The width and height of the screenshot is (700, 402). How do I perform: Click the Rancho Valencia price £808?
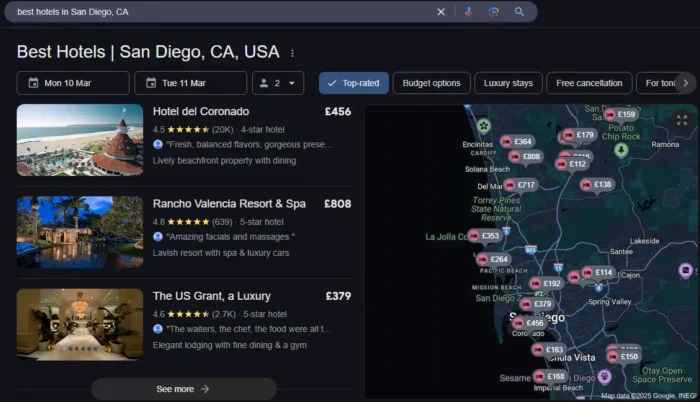coord(338,204)
